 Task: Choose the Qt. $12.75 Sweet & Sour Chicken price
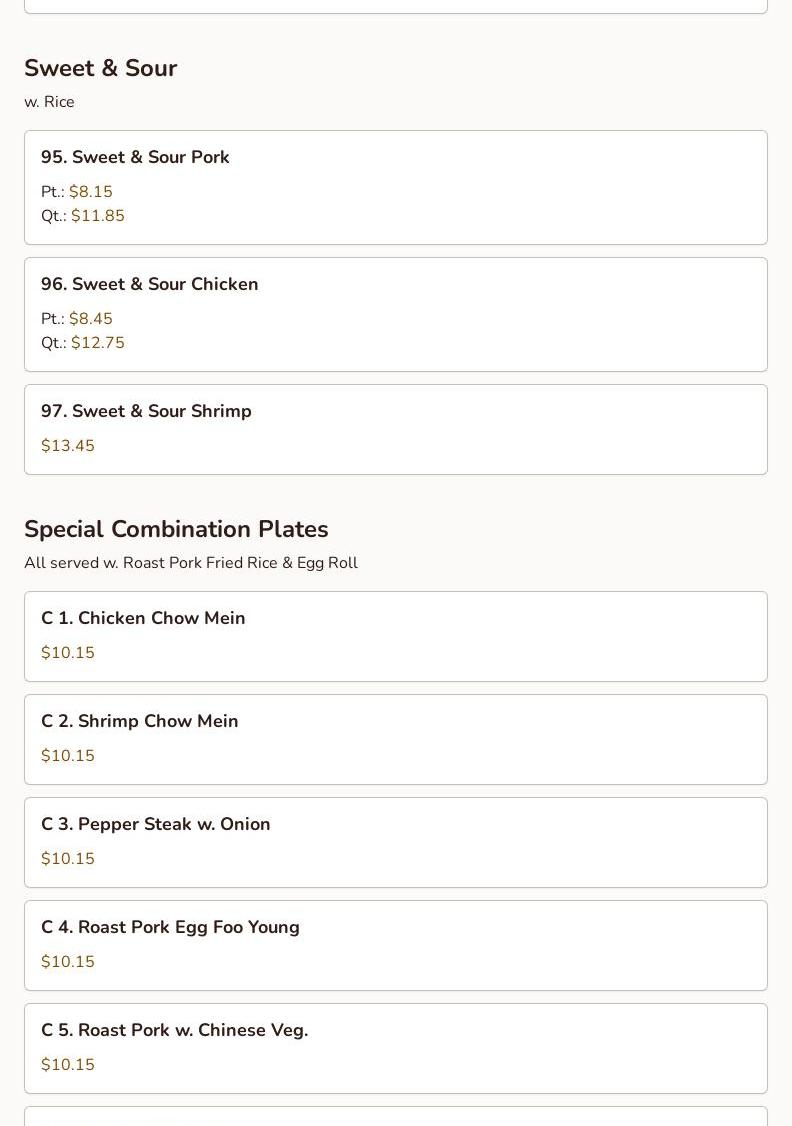(83, 343)
